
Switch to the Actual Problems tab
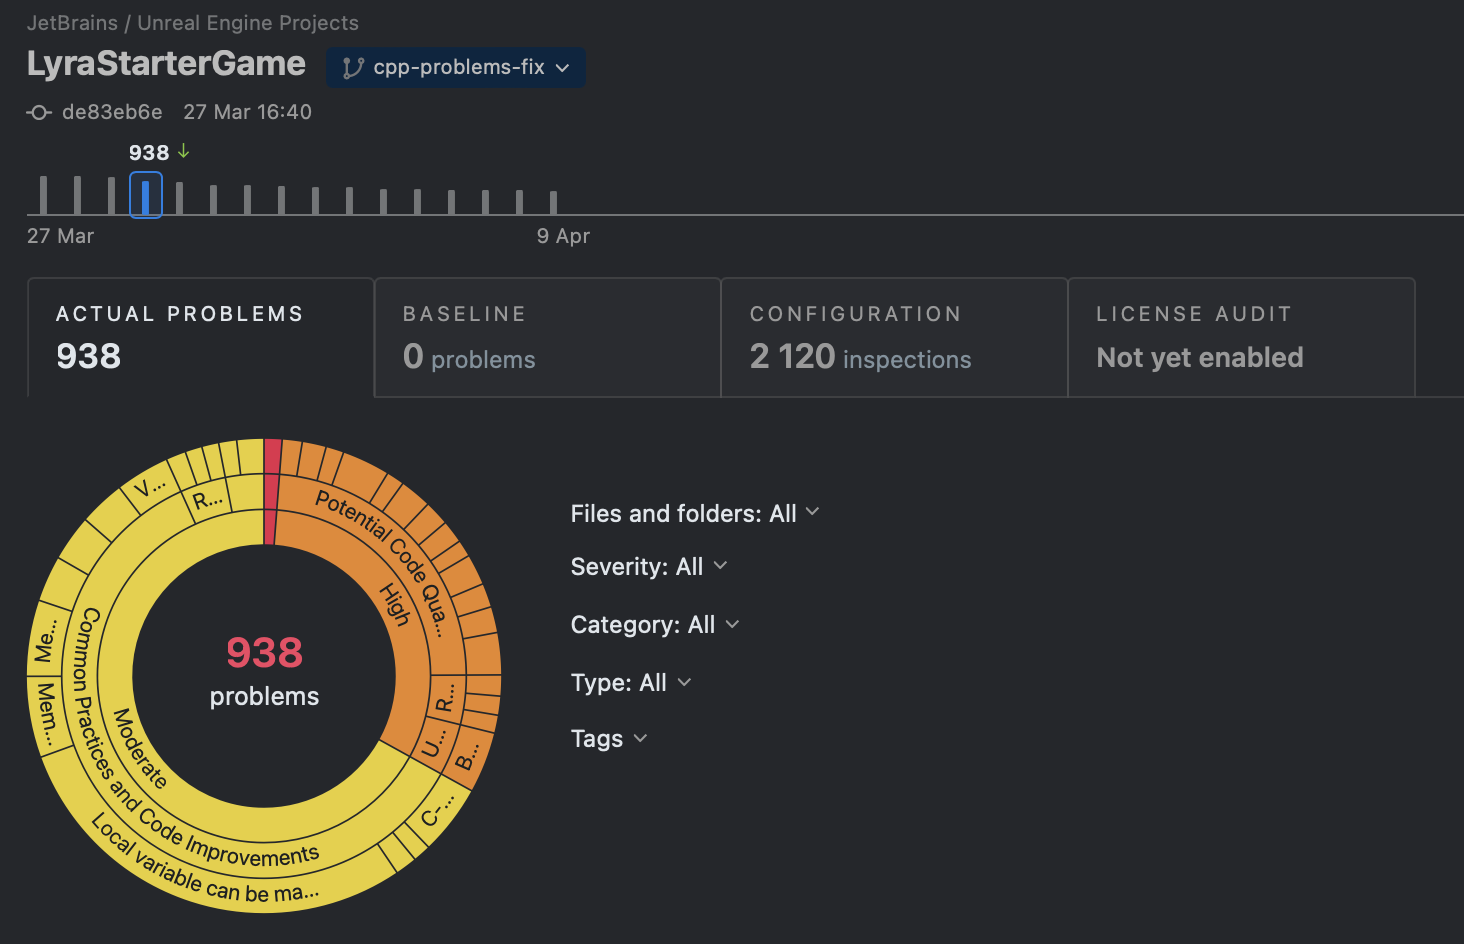click(x=201, y=338)
